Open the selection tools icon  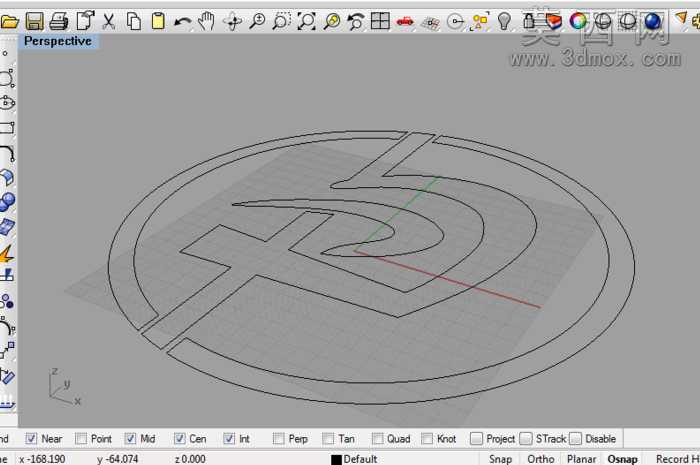[479, 21]
